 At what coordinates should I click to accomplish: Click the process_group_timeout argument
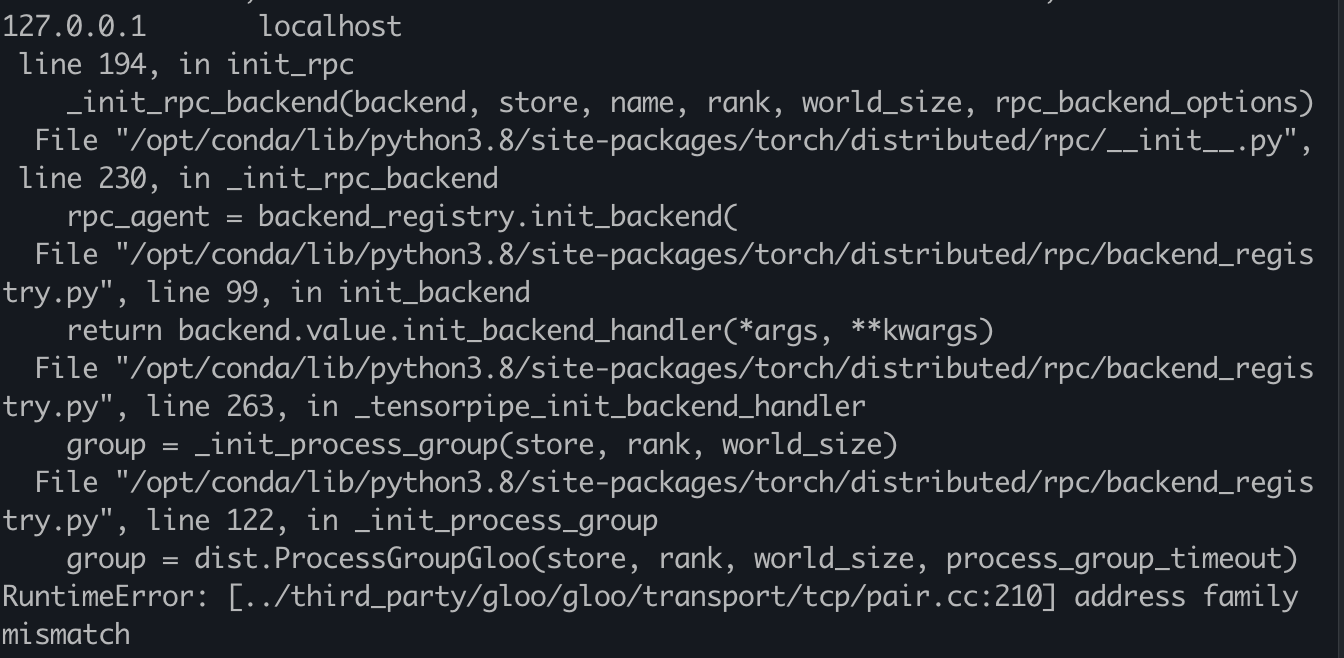(x=1113, y=559)
